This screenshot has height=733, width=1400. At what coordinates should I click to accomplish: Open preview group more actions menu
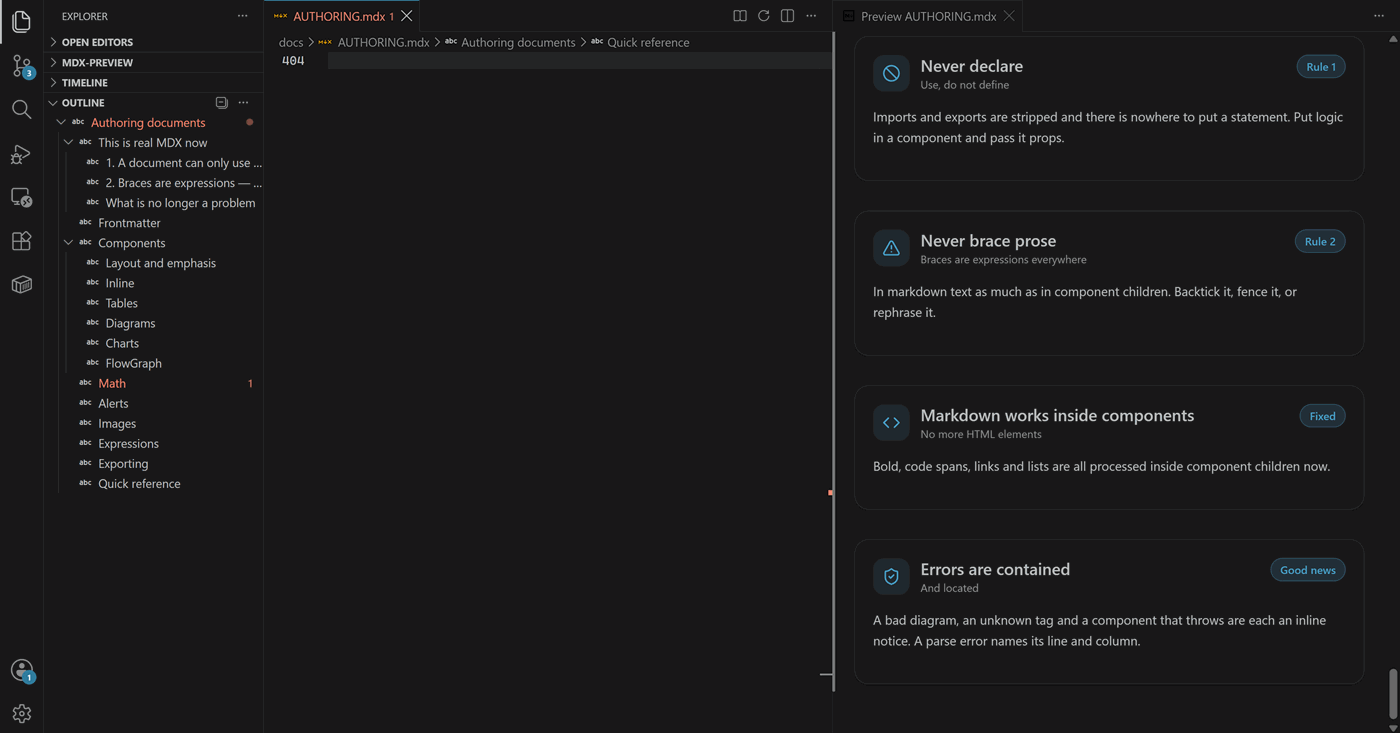pyautogui.click(x=1379, y=16)
